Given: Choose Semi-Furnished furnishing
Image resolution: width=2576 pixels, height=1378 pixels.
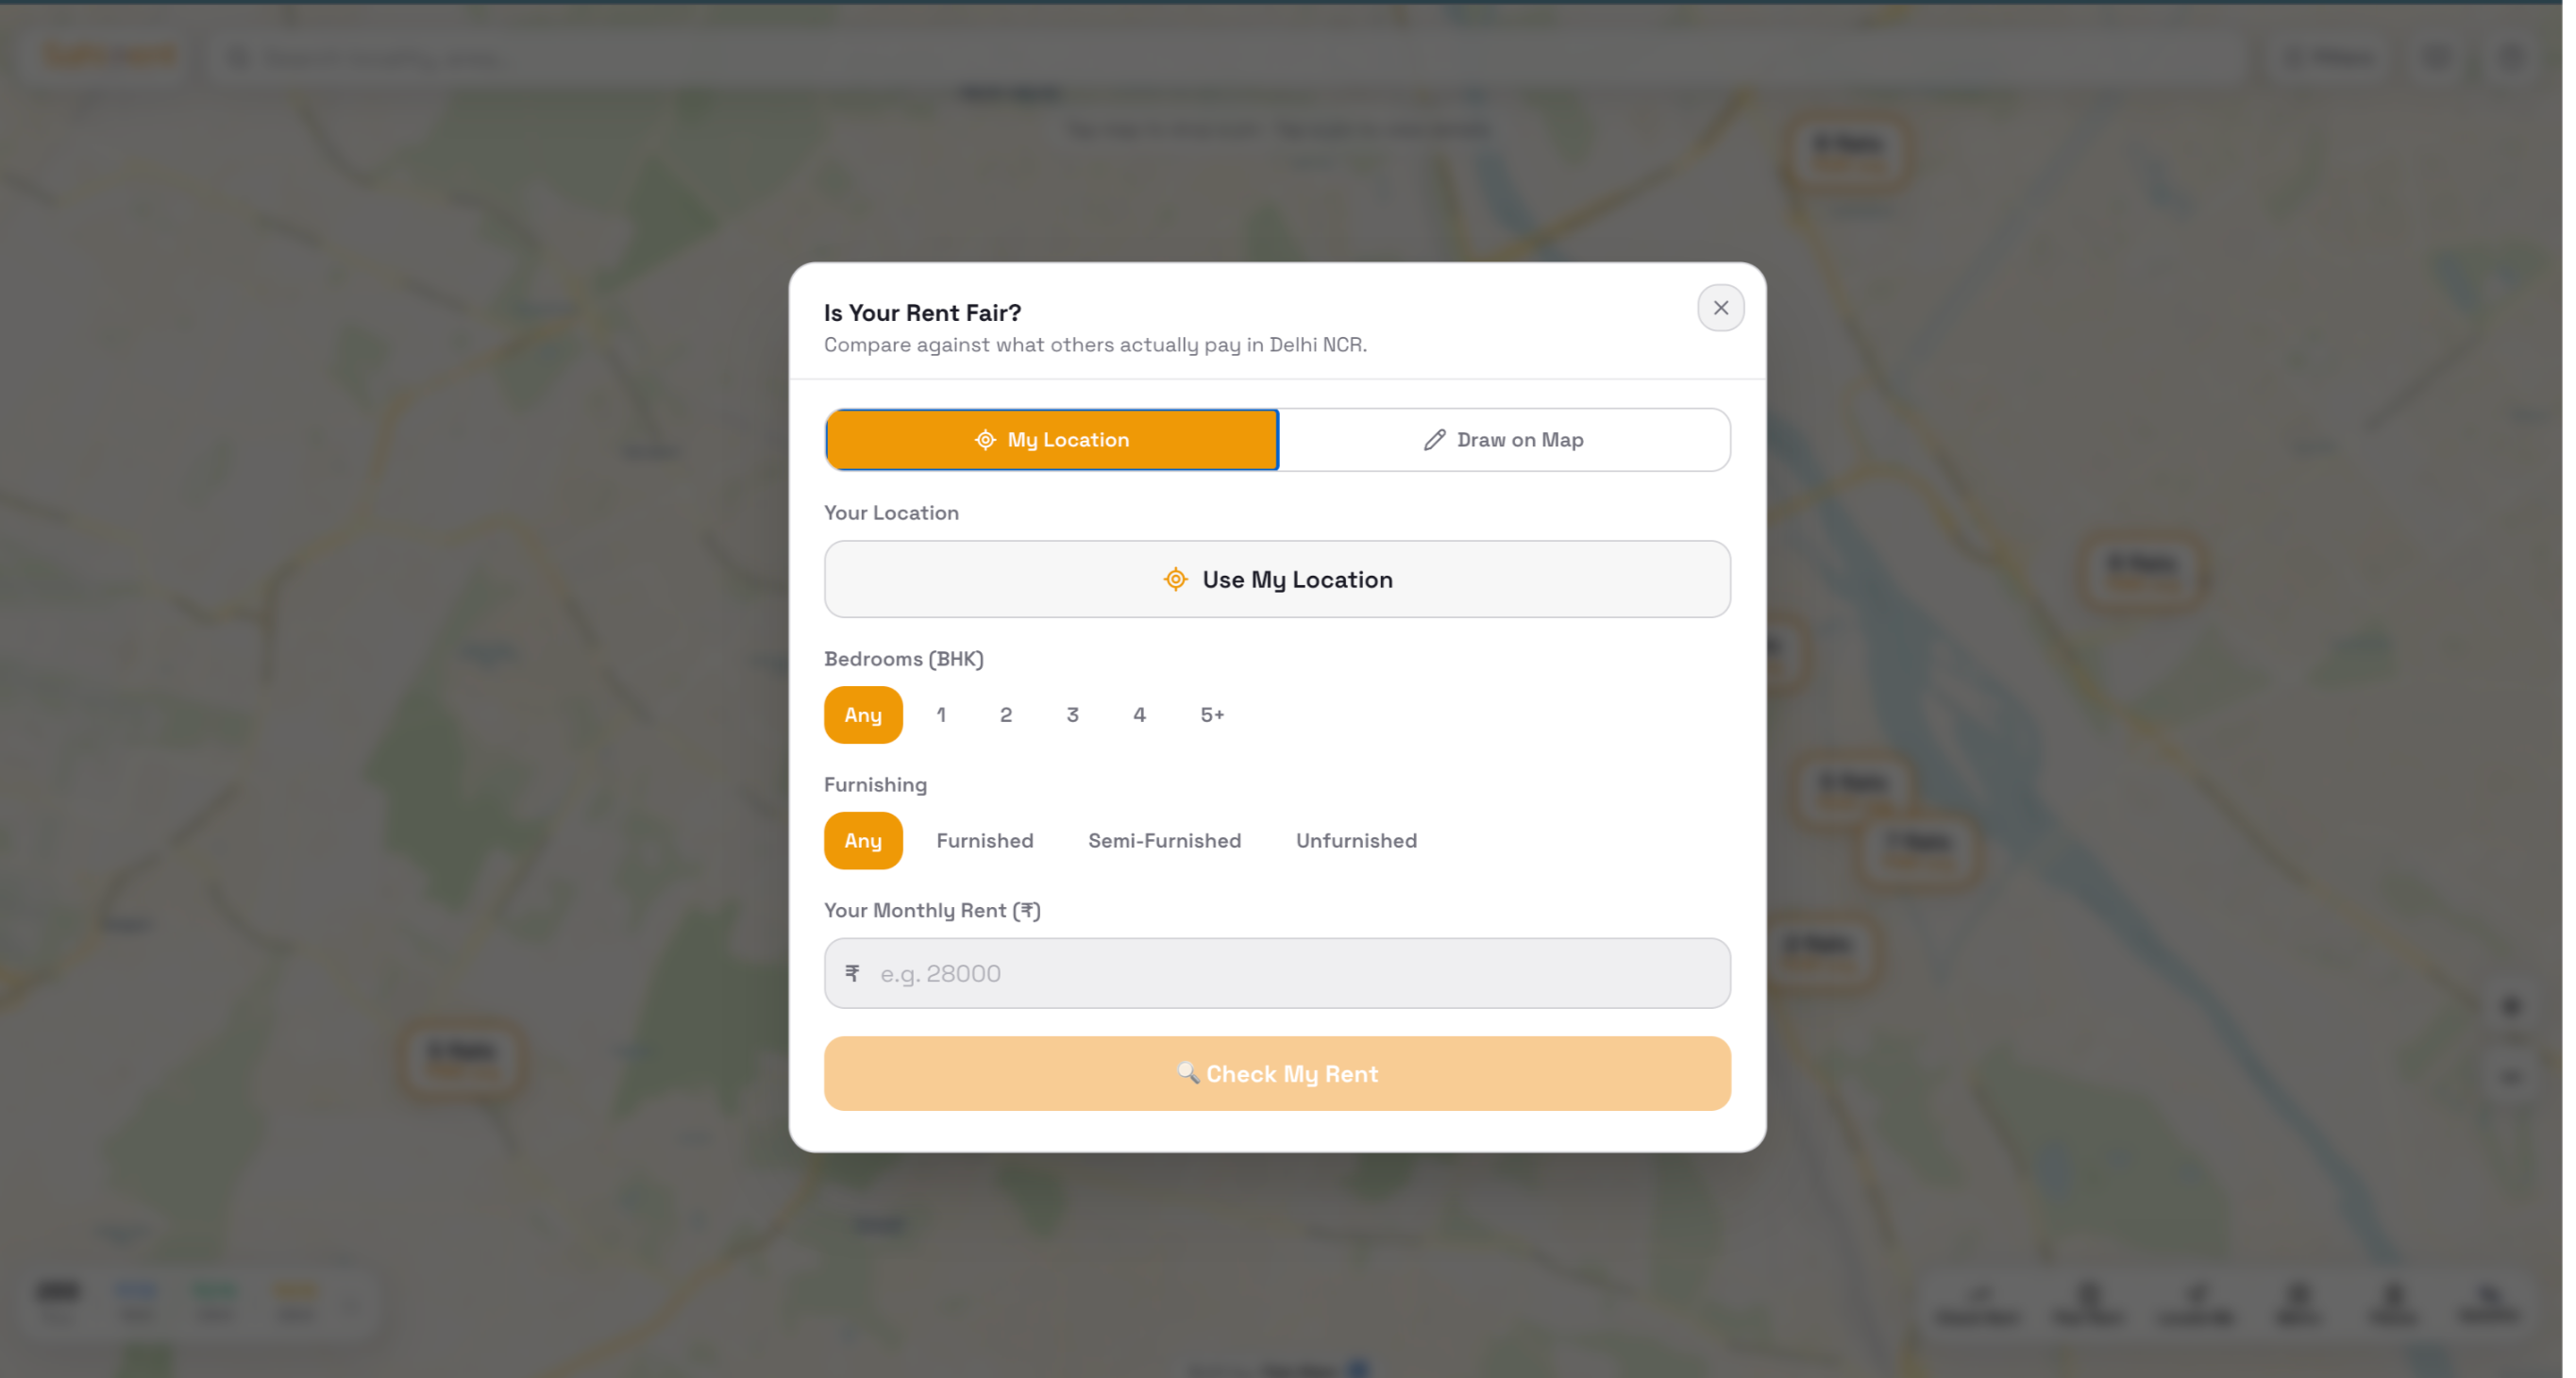Looking at the screenshot, I should coord(1164,841).
